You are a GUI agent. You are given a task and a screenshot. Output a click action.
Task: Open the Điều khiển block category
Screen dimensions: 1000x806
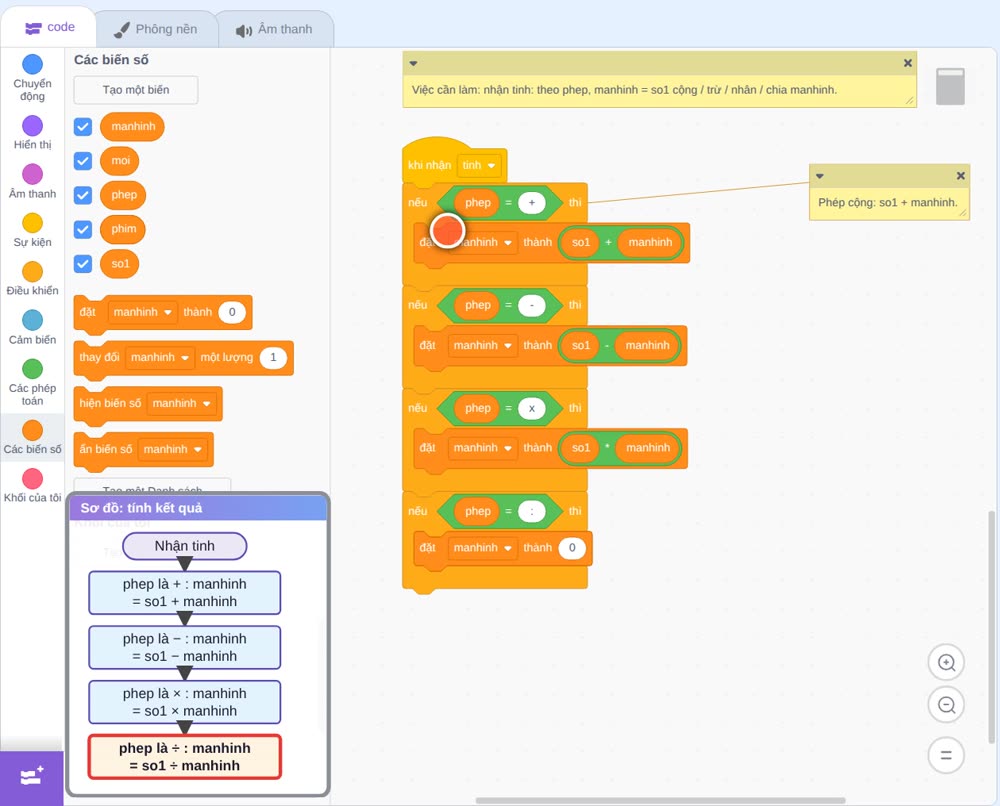(x=32, y=279)
